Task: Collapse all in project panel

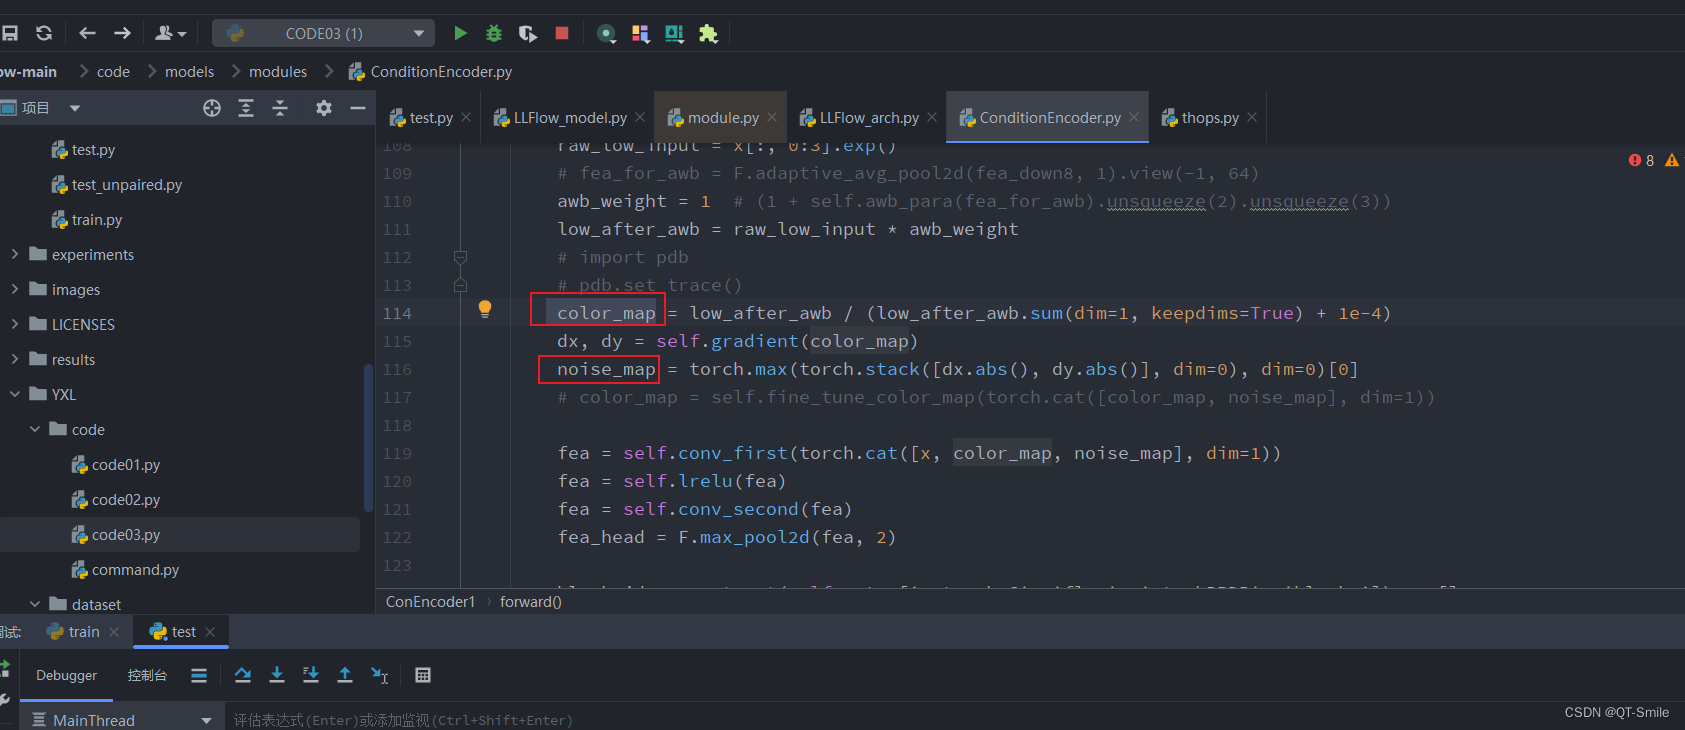Action: pyautogui.click(x=280, y=108)
